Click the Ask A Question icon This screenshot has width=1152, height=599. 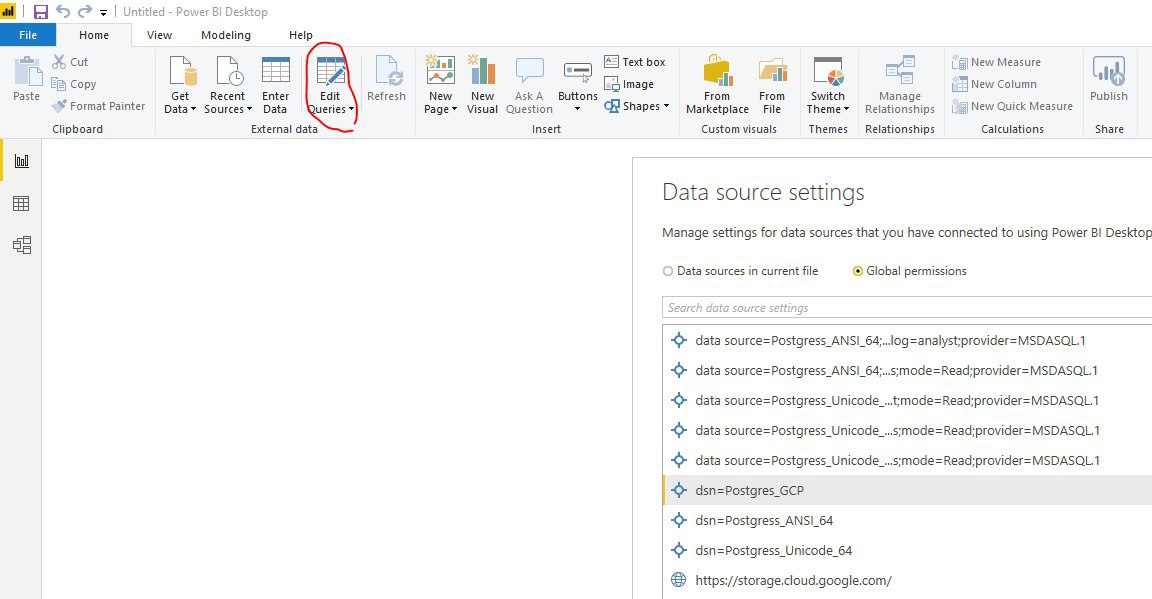529,71
